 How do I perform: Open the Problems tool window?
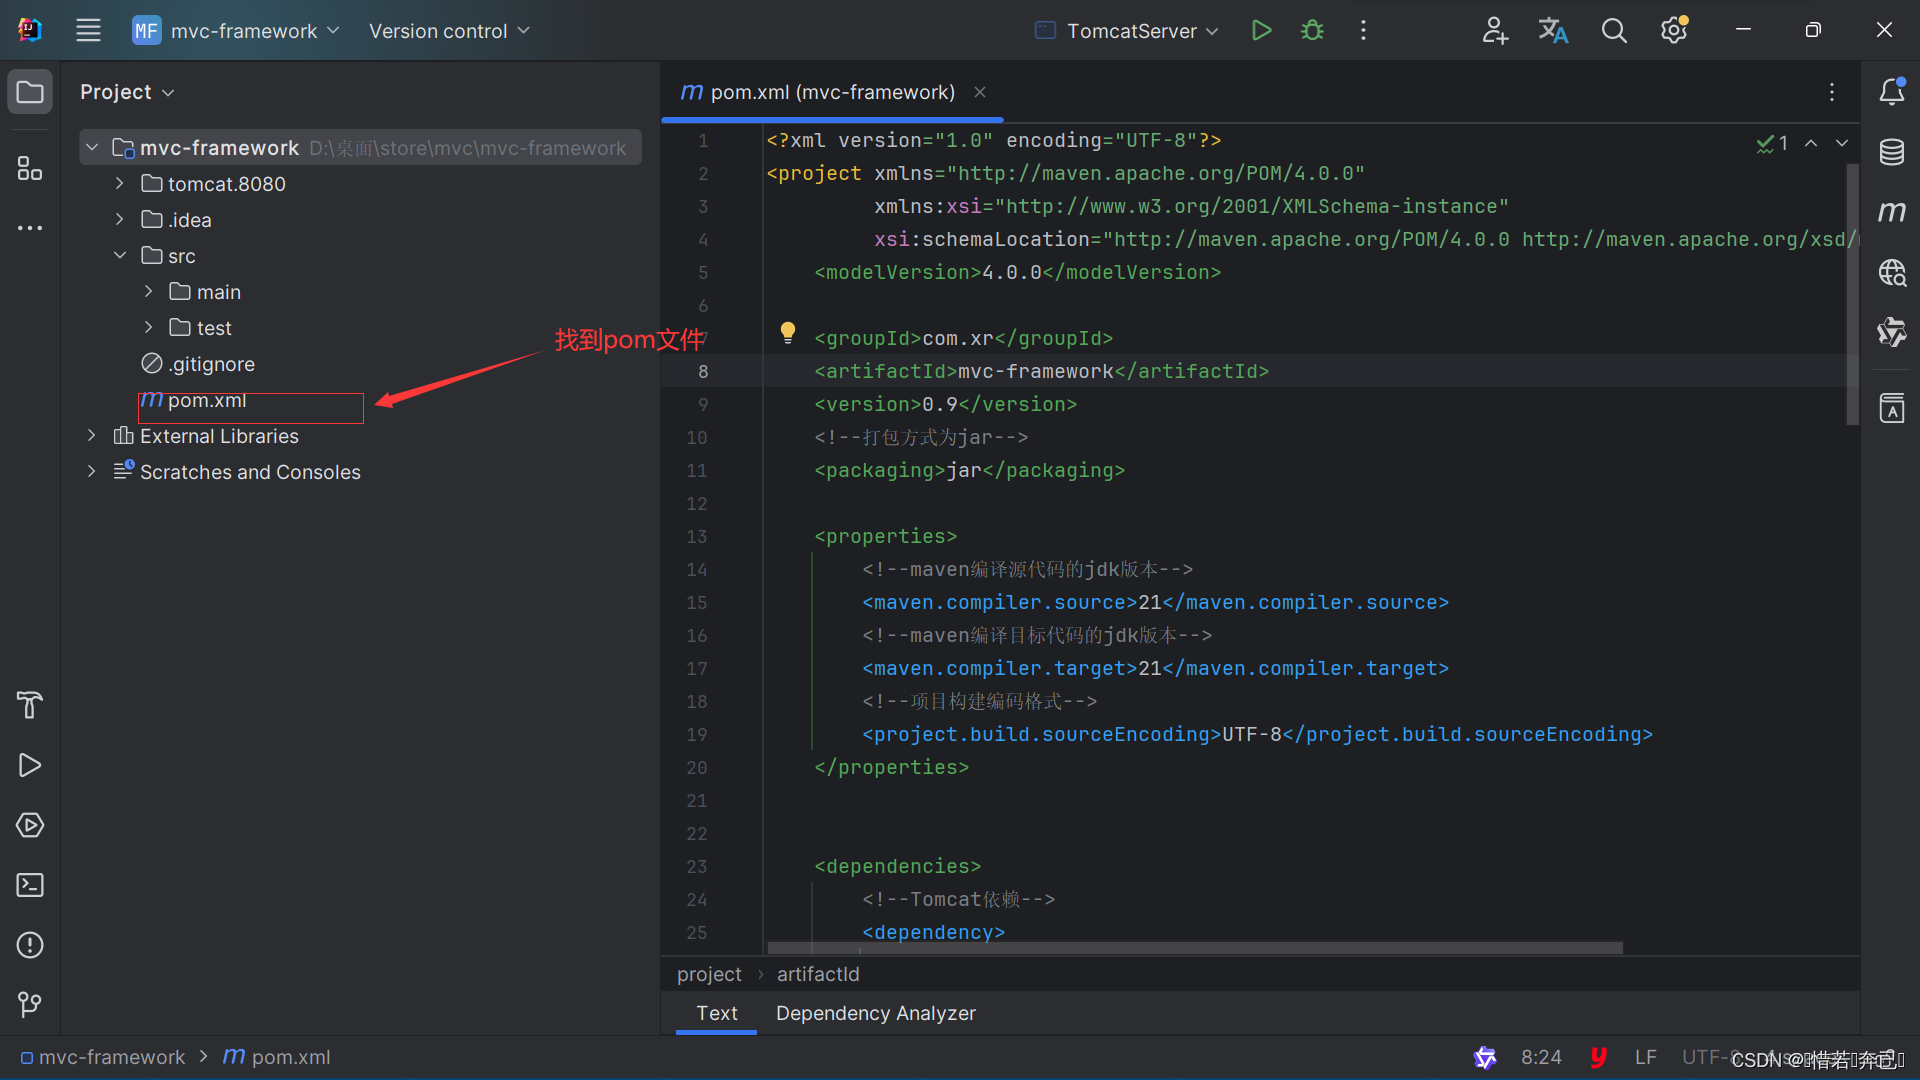30,945
